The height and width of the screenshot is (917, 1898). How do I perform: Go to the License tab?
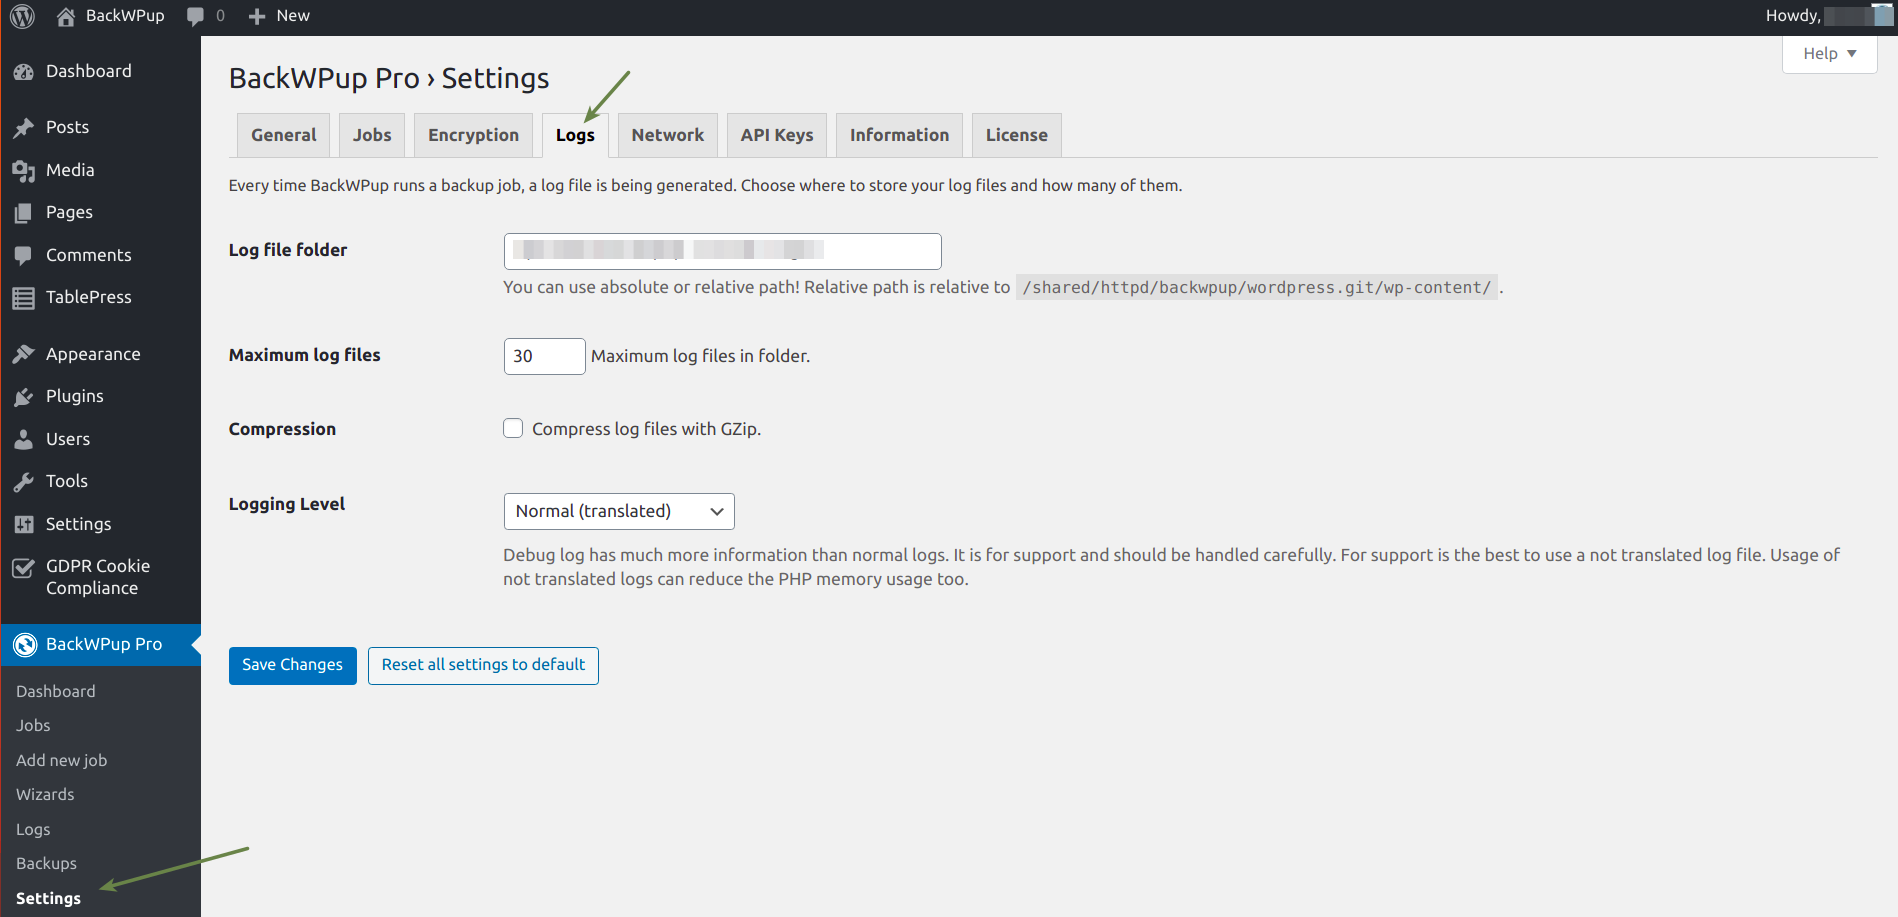pyautogui.click(x=1017, y=135)
